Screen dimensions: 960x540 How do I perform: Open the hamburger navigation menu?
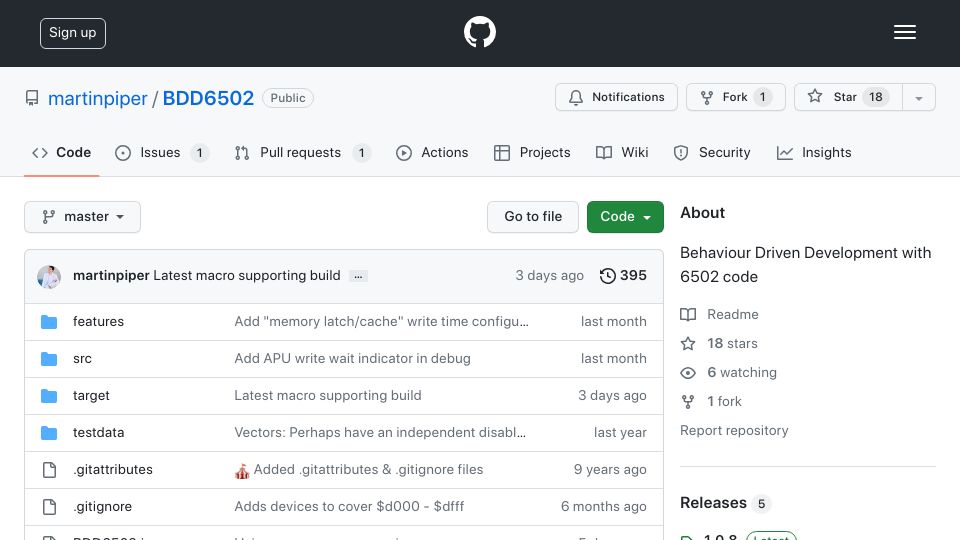pos(904,32)
